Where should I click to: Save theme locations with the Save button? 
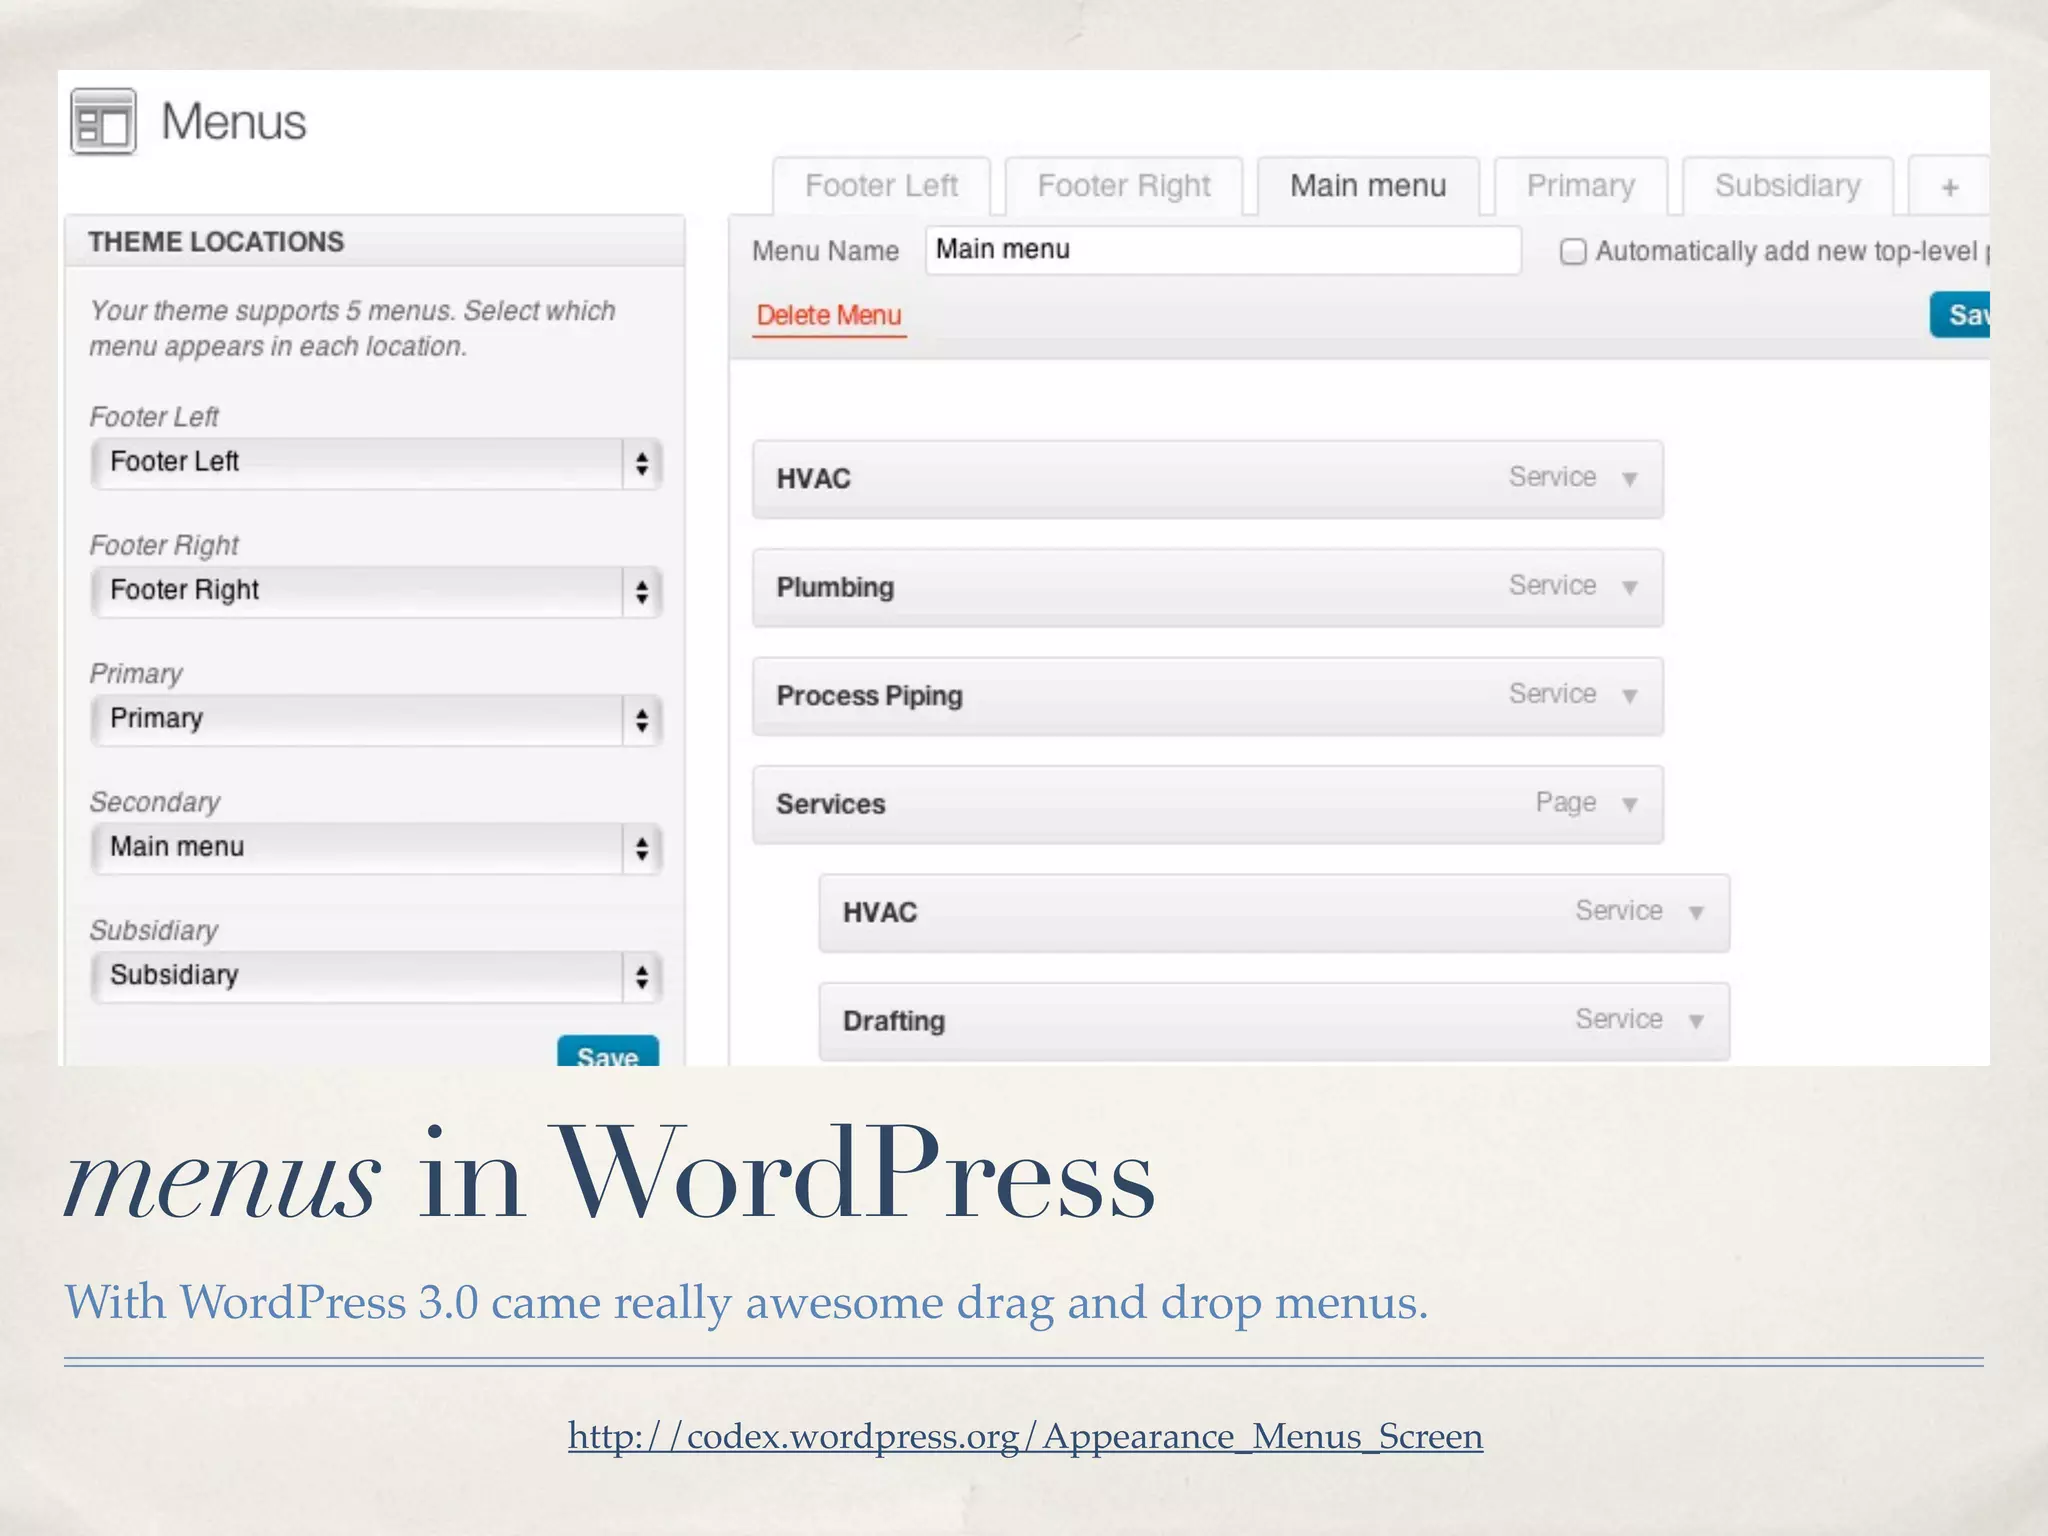(607, 1052)
